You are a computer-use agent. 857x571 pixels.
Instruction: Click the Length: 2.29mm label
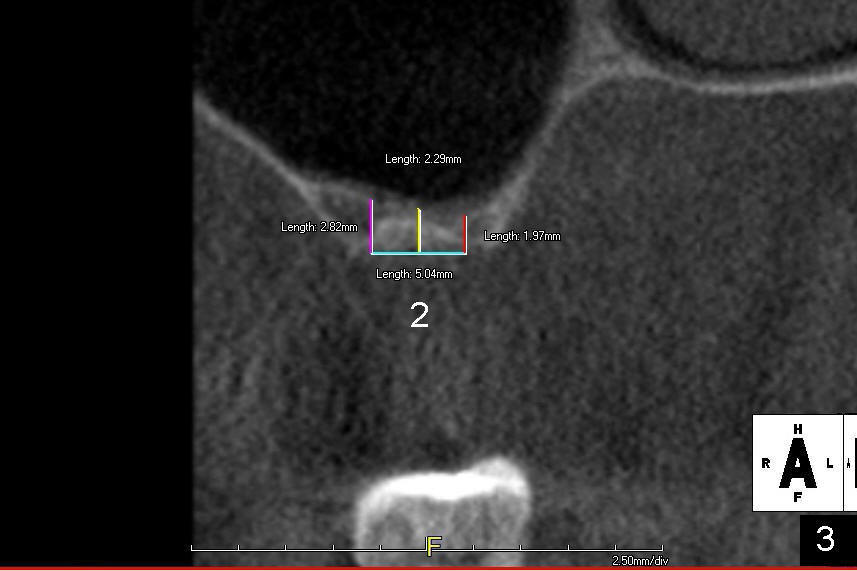[423, 159]
